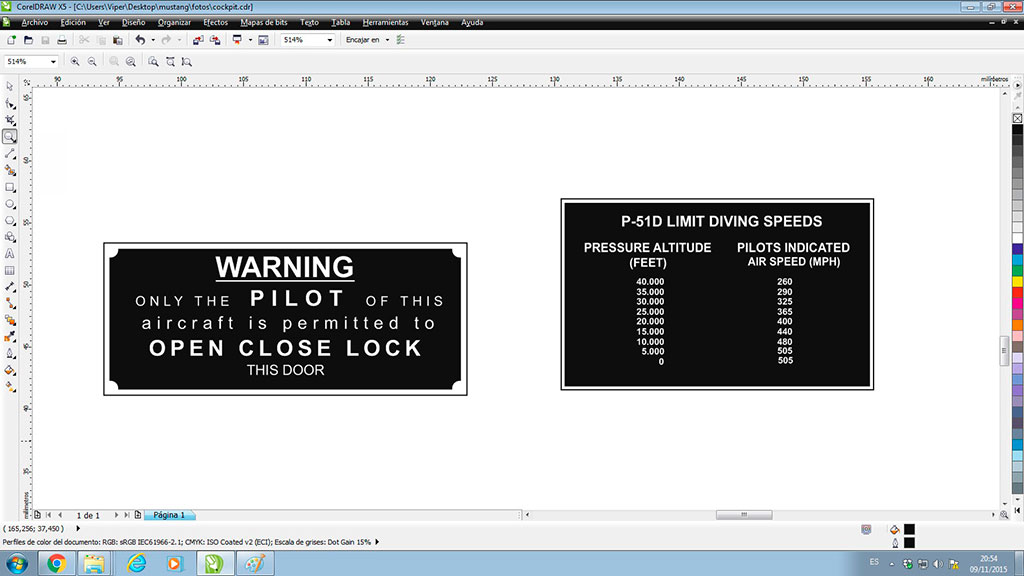The height and width of the screenshot is (576, 1024).
Task: Open Windows Start menu
Action: (x=17, y=563)
